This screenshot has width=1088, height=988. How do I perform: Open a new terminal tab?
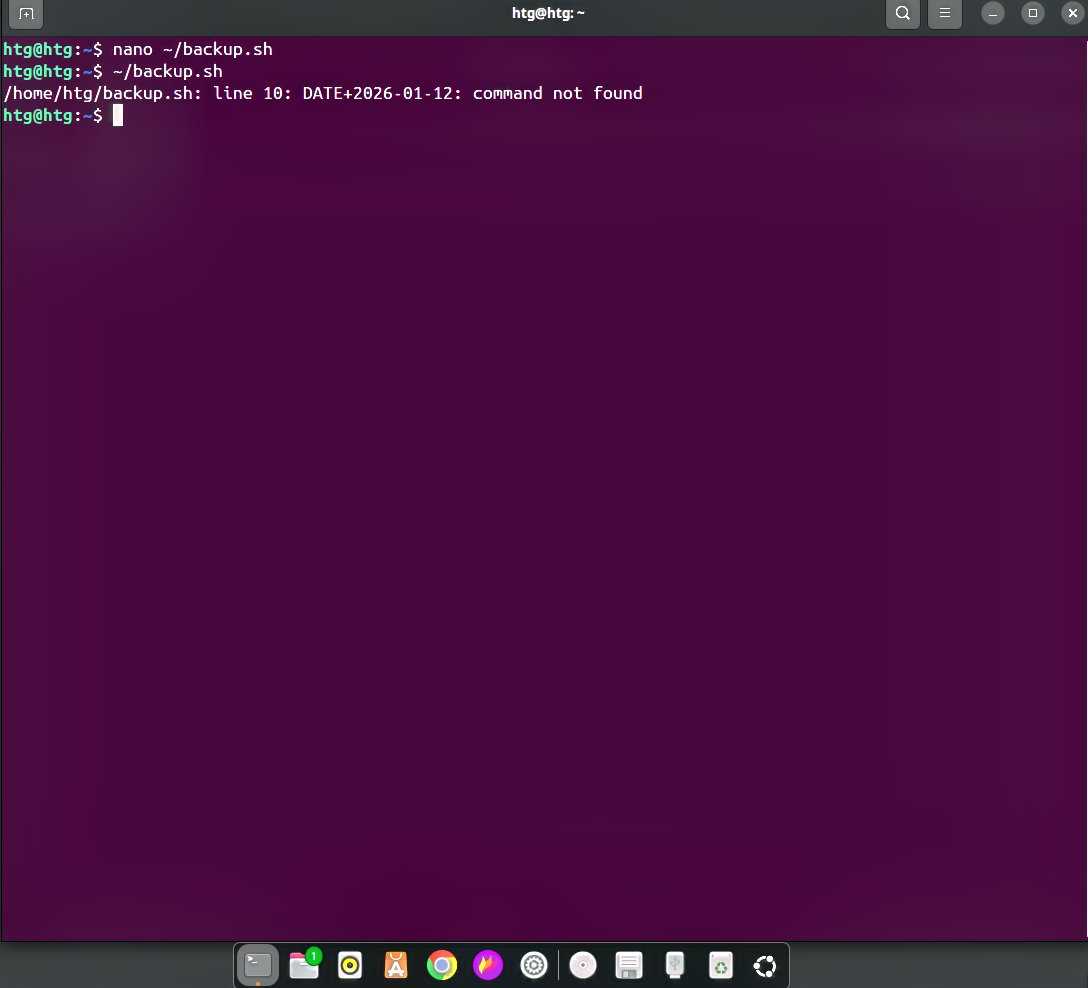point(26,14)
